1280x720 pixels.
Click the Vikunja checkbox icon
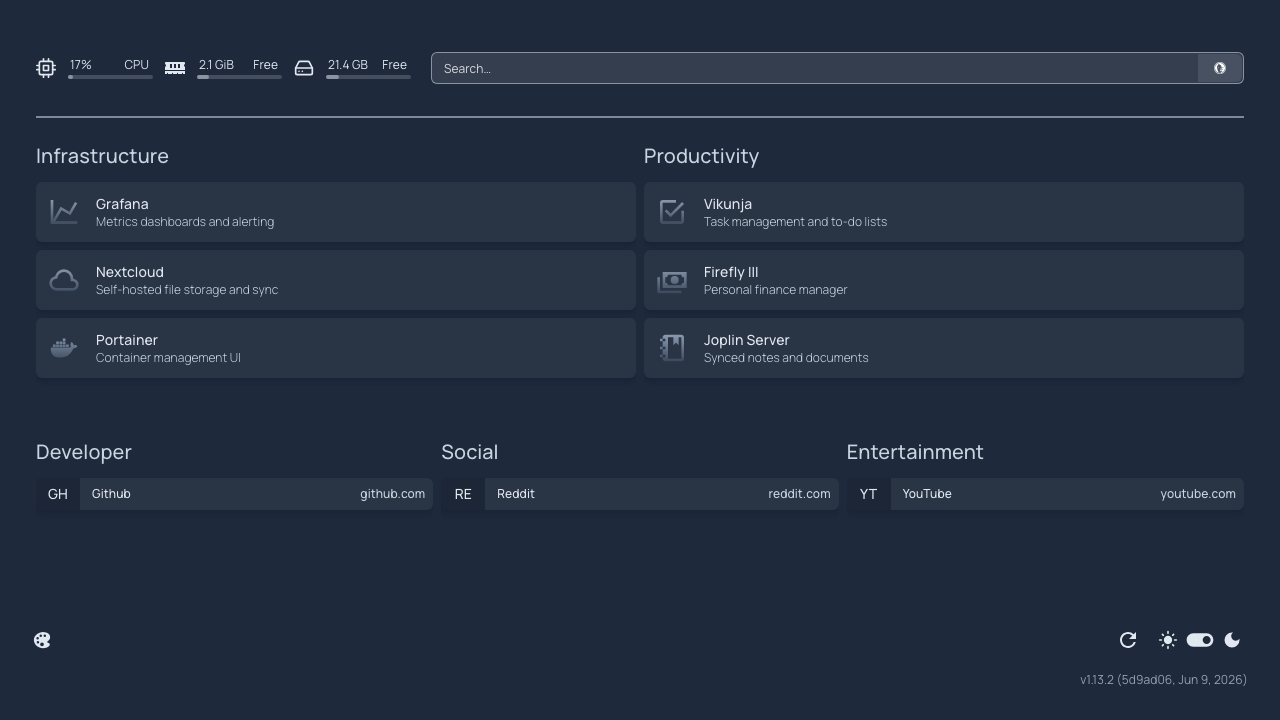pyautogui.click(x=672, y=212)
